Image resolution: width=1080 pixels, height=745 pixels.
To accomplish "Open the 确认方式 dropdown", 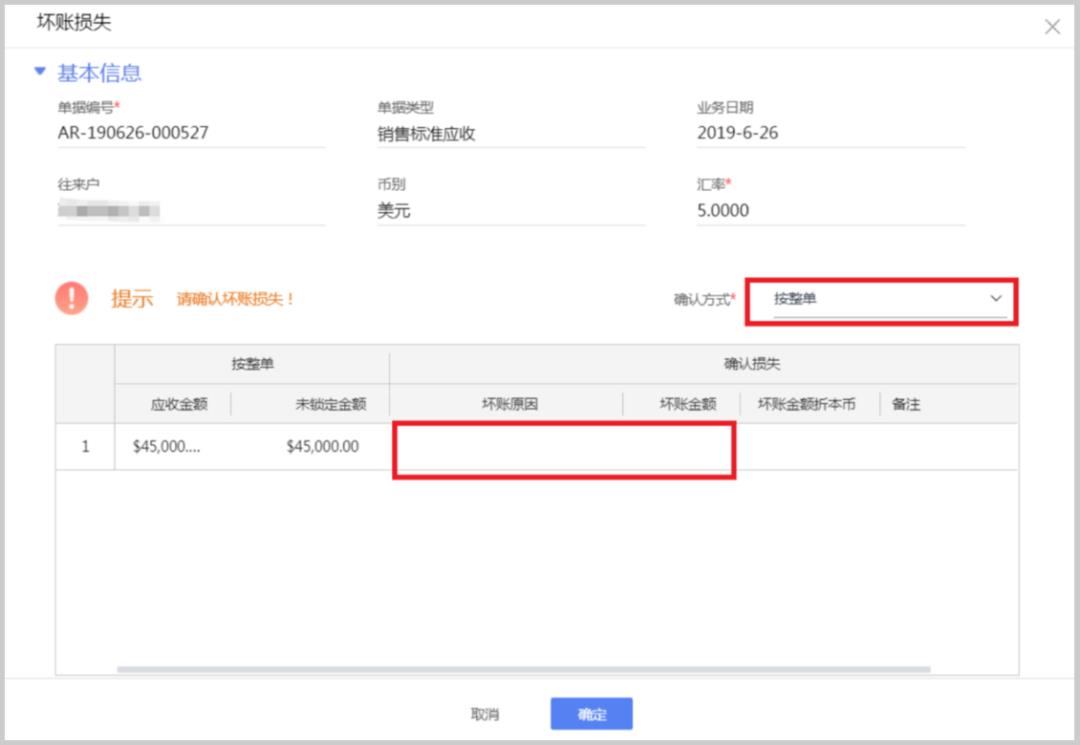I will (880, 298).
